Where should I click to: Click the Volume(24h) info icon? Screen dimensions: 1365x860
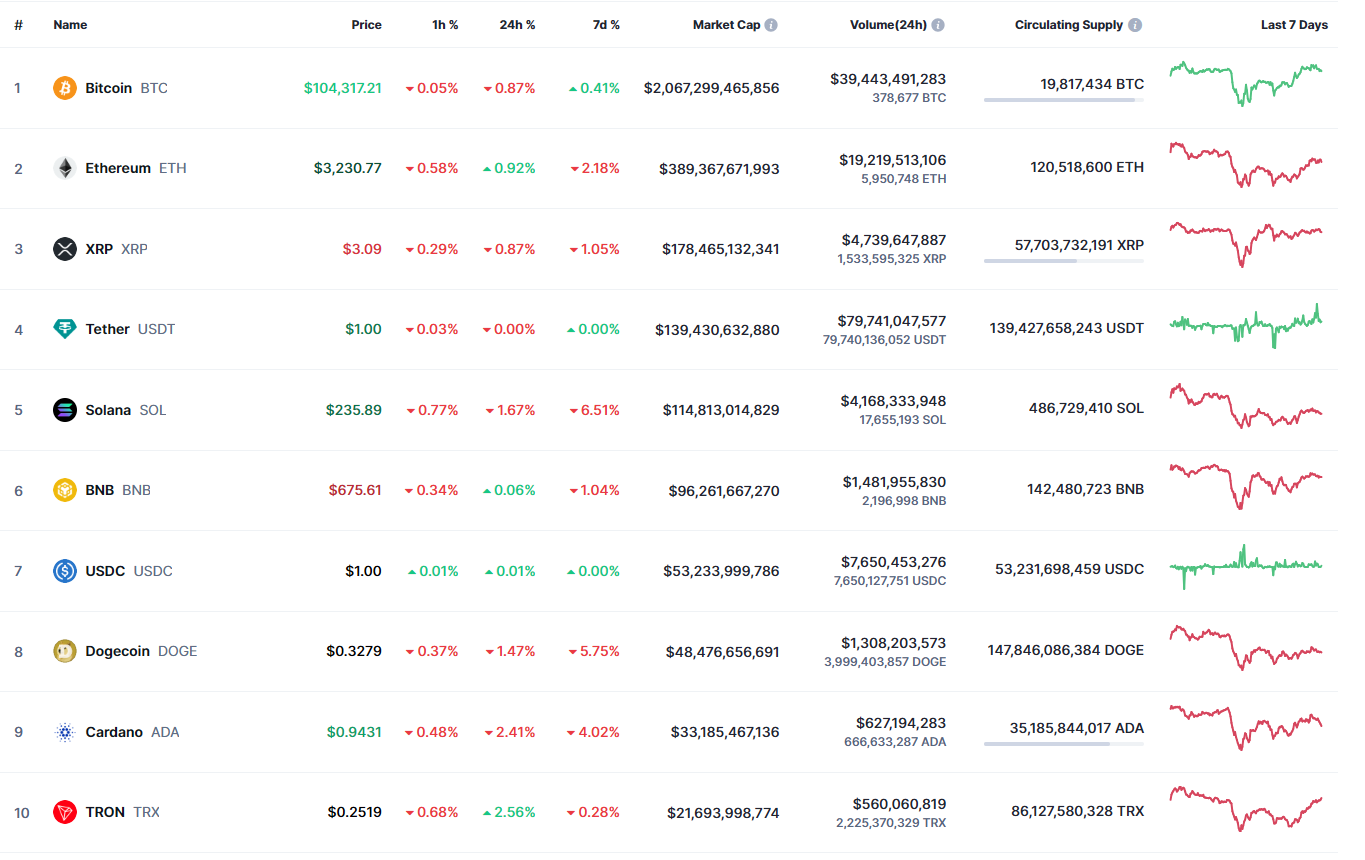[x=938, y=25]
